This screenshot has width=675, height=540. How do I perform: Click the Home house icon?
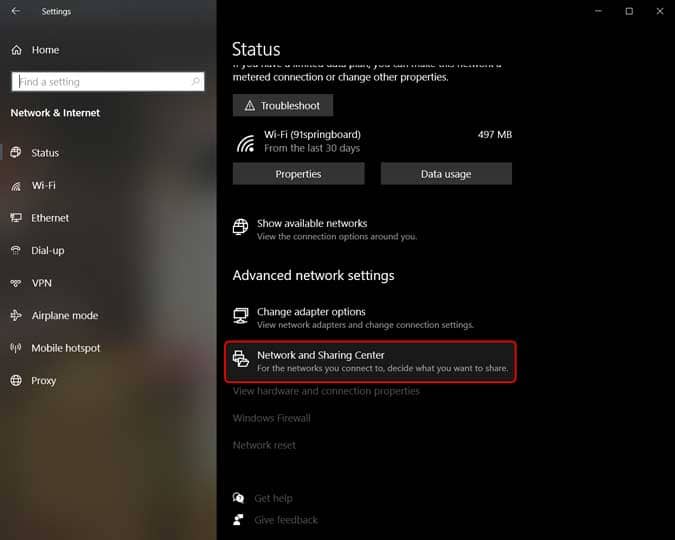click(x=16, y=50)
